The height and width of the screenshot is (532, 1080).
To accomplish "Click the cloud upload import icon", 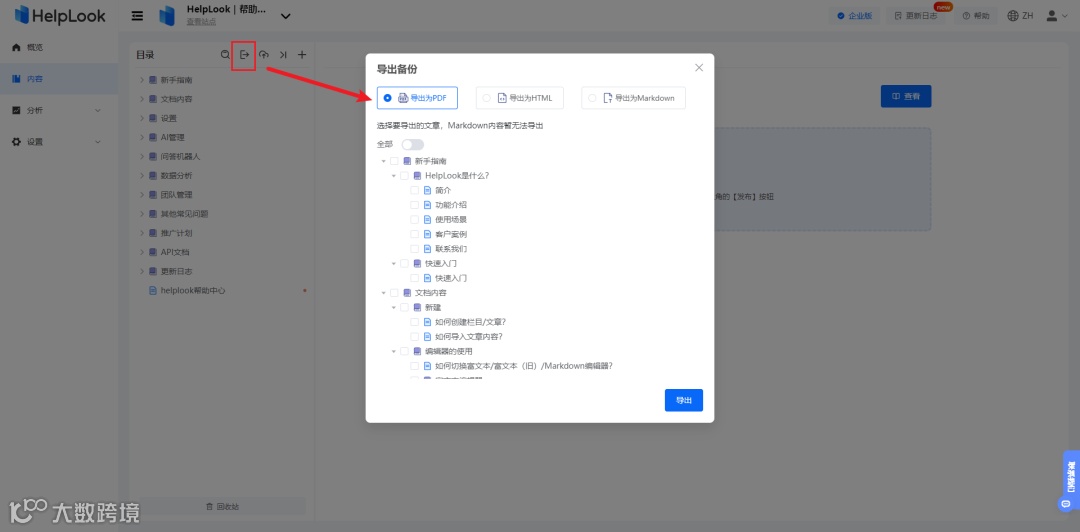I will coord(264,54).
